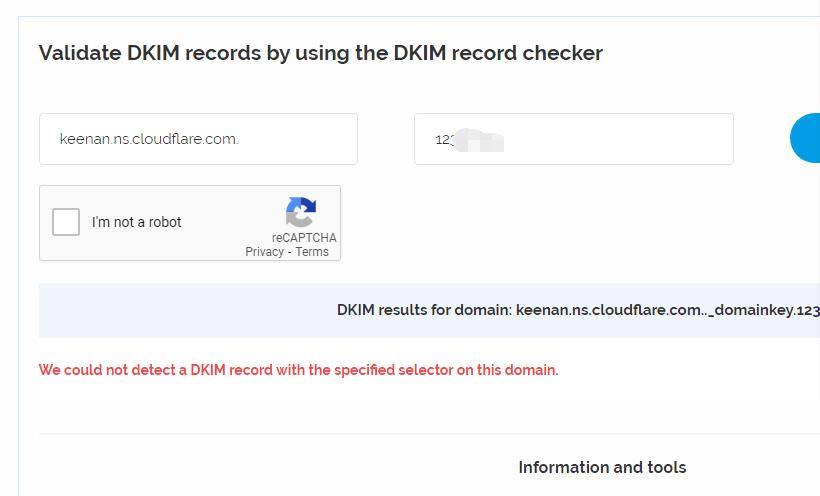Focus the domain field containing keenan.ns.cloudflare.com.
The width and height of the screenshot is (820, 496).
tap(198, 139)
